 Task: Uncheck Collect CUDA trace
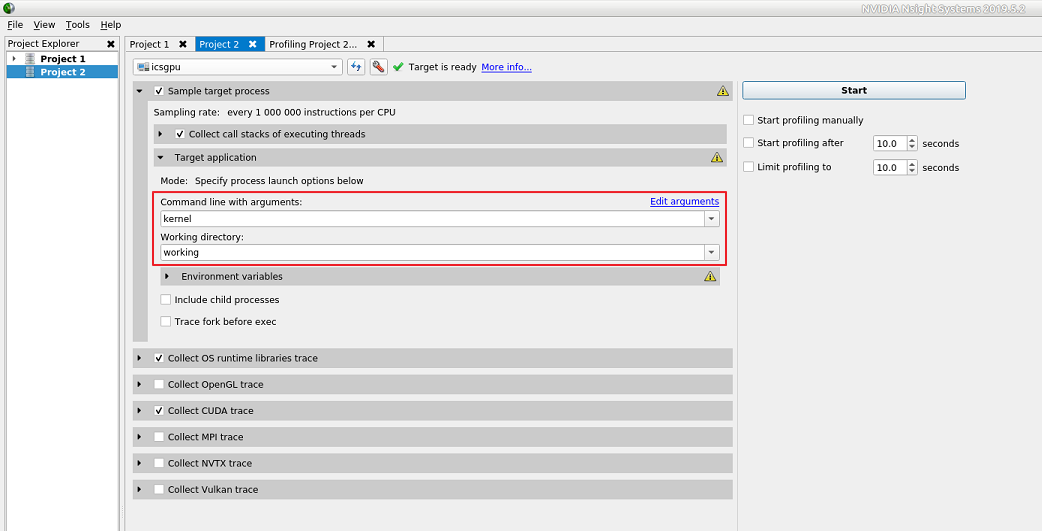[x=159, y=411]
